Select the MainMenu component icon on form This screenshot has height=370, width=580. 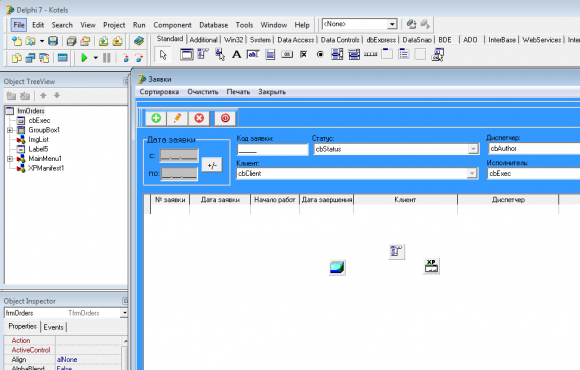click(x=396, y=252)
